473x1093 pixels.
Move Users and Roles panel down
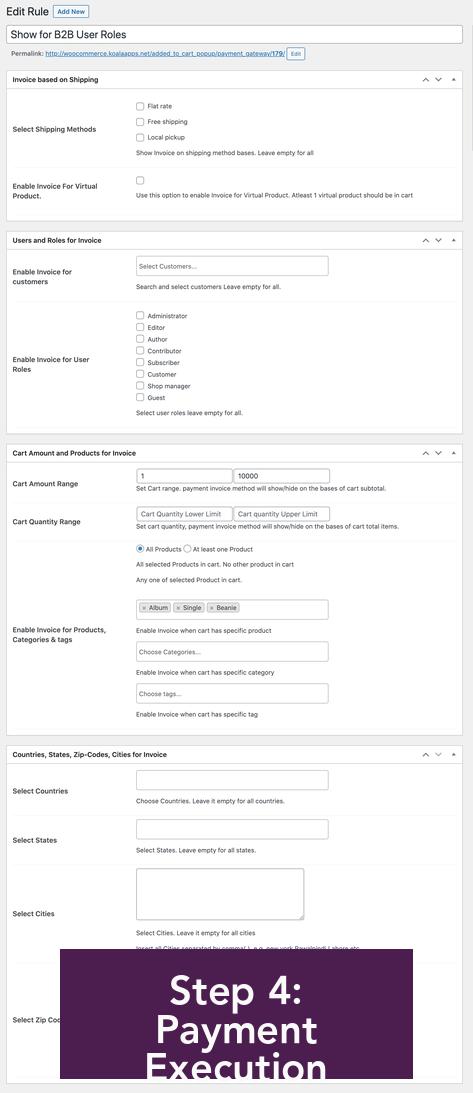click(439, 240)
